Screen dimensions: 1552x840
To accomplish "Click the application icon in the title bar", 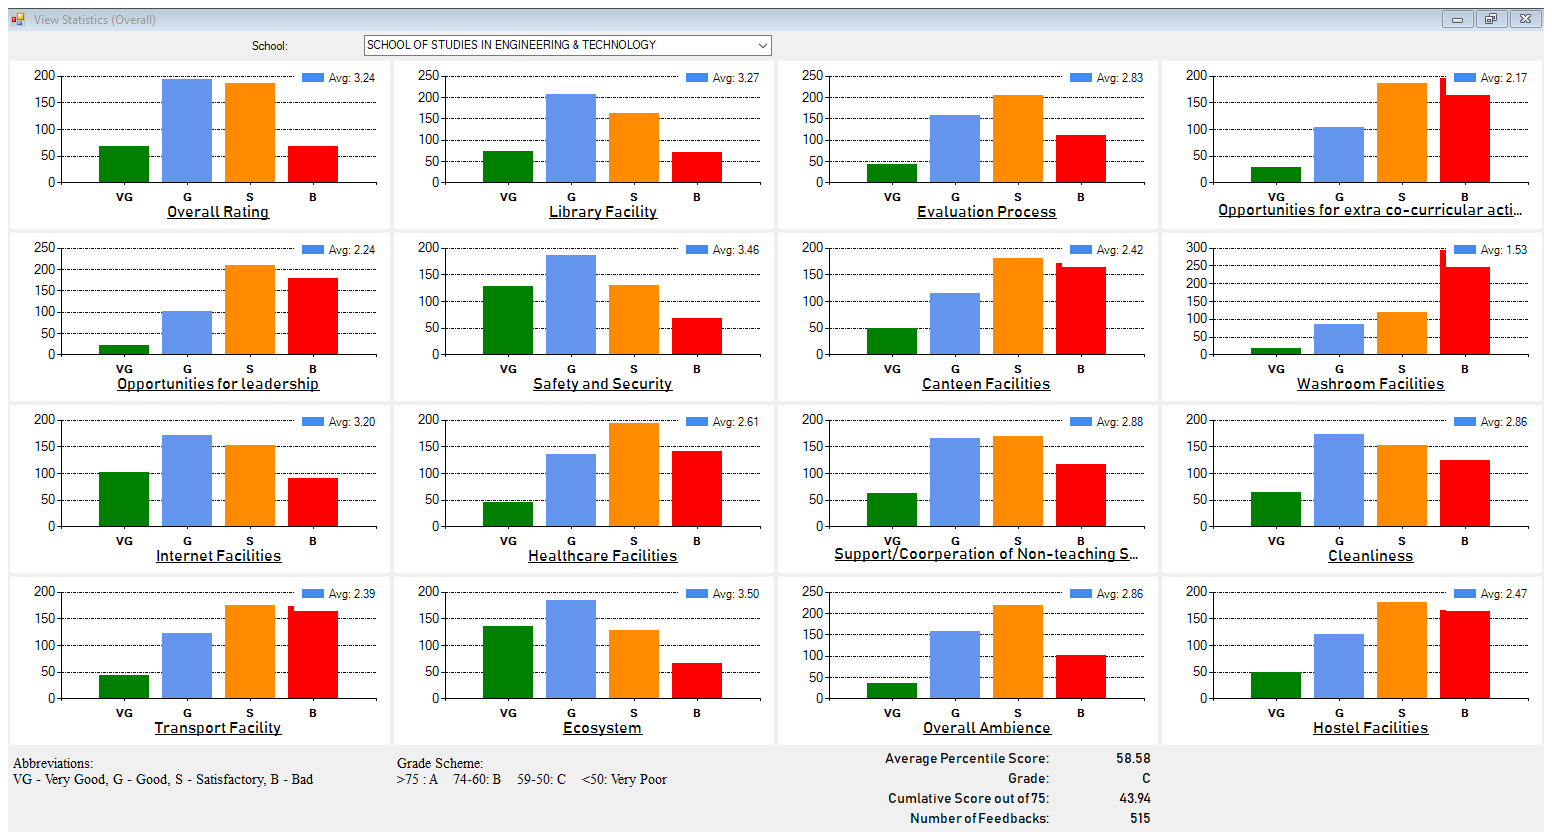I will [x=18, y=19].
